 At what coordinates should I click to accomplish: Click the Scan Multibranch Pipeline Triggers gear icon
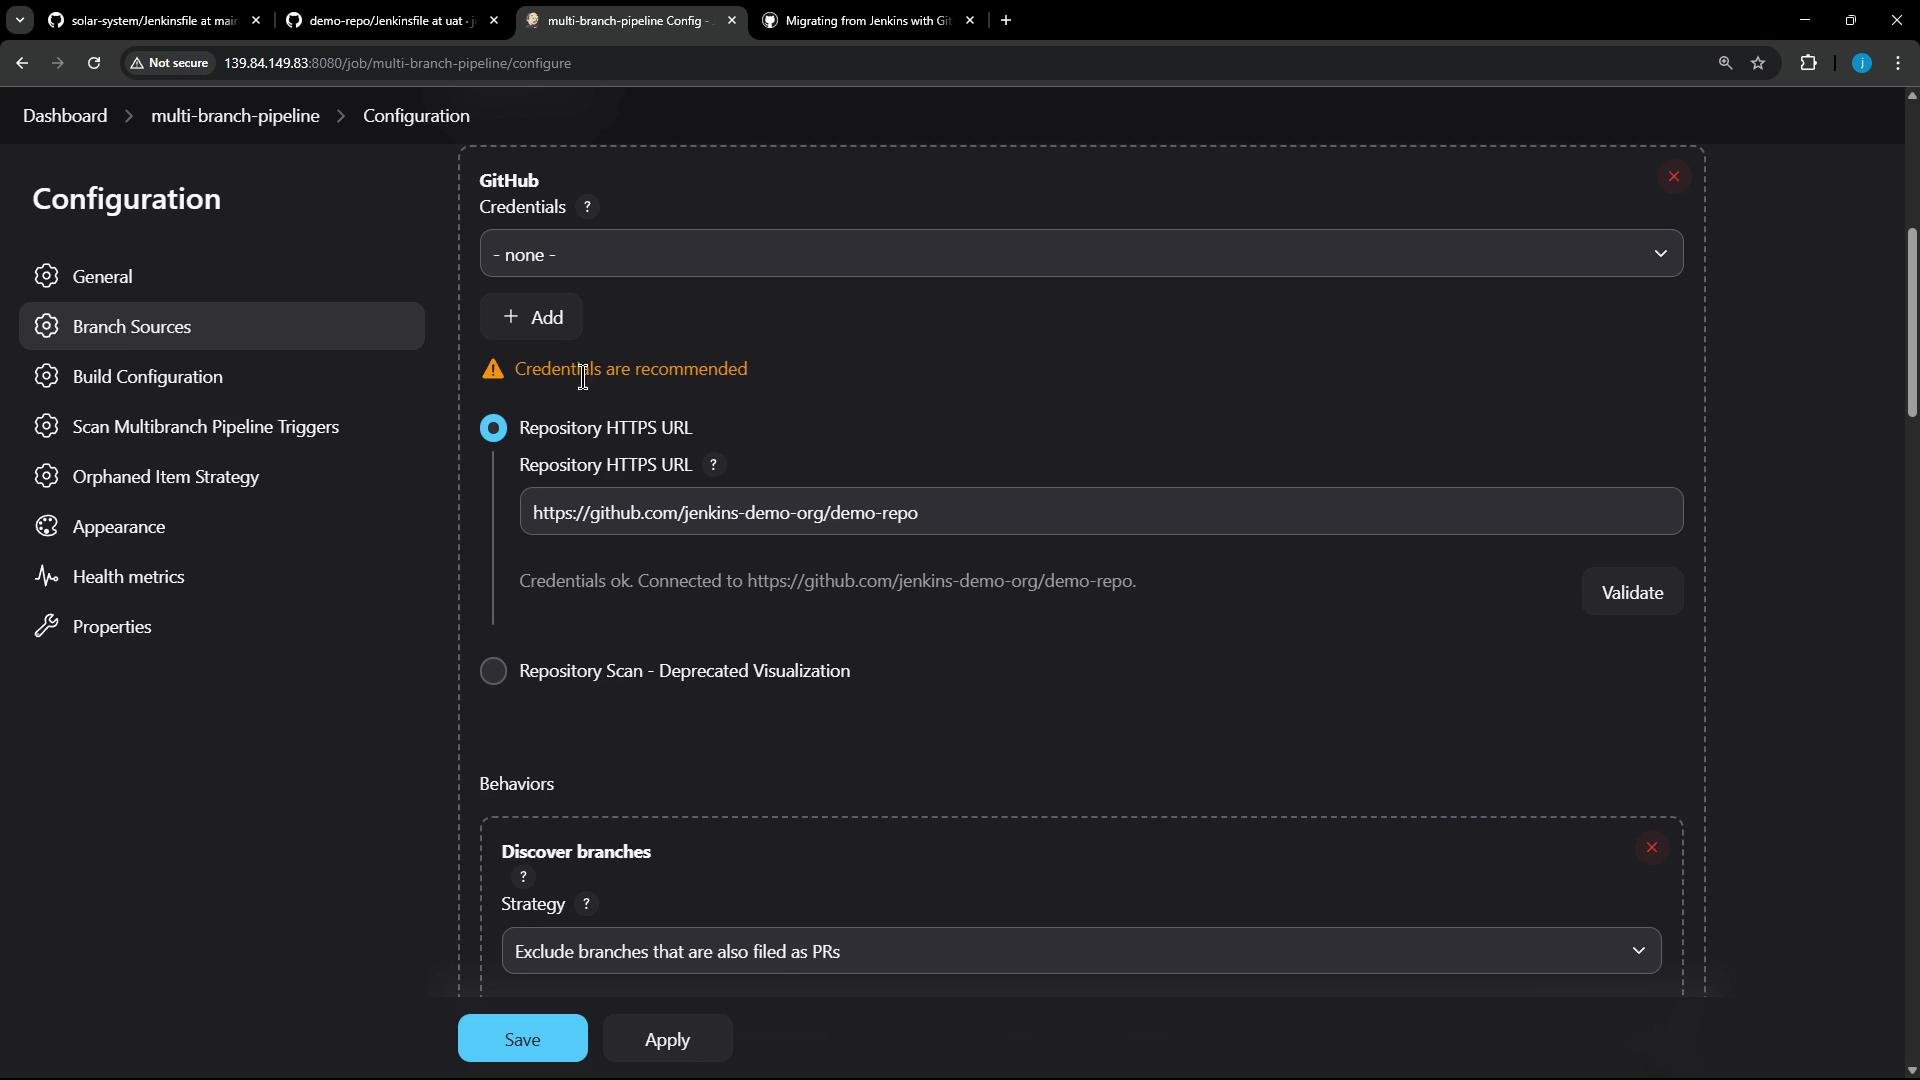(x=46, y=426)
